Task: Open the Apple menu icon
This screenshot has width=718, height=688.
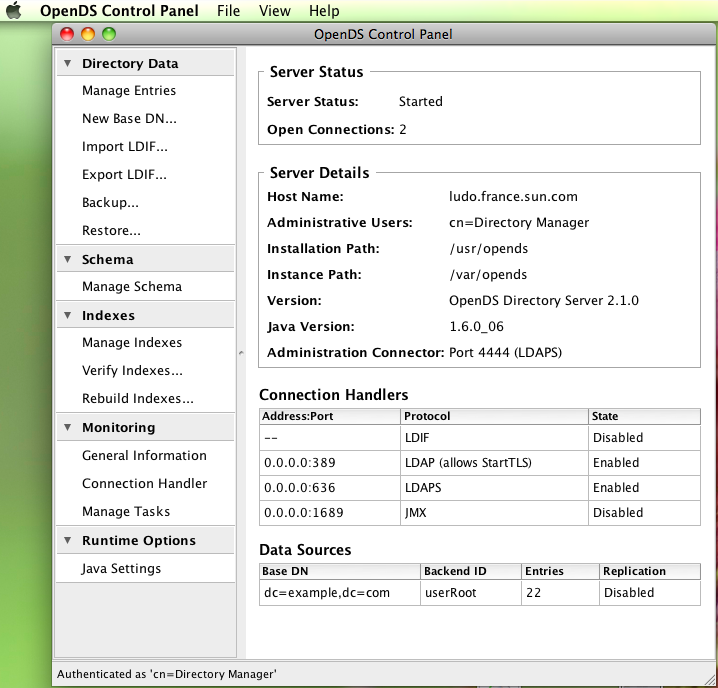Action: pos(14,11)
